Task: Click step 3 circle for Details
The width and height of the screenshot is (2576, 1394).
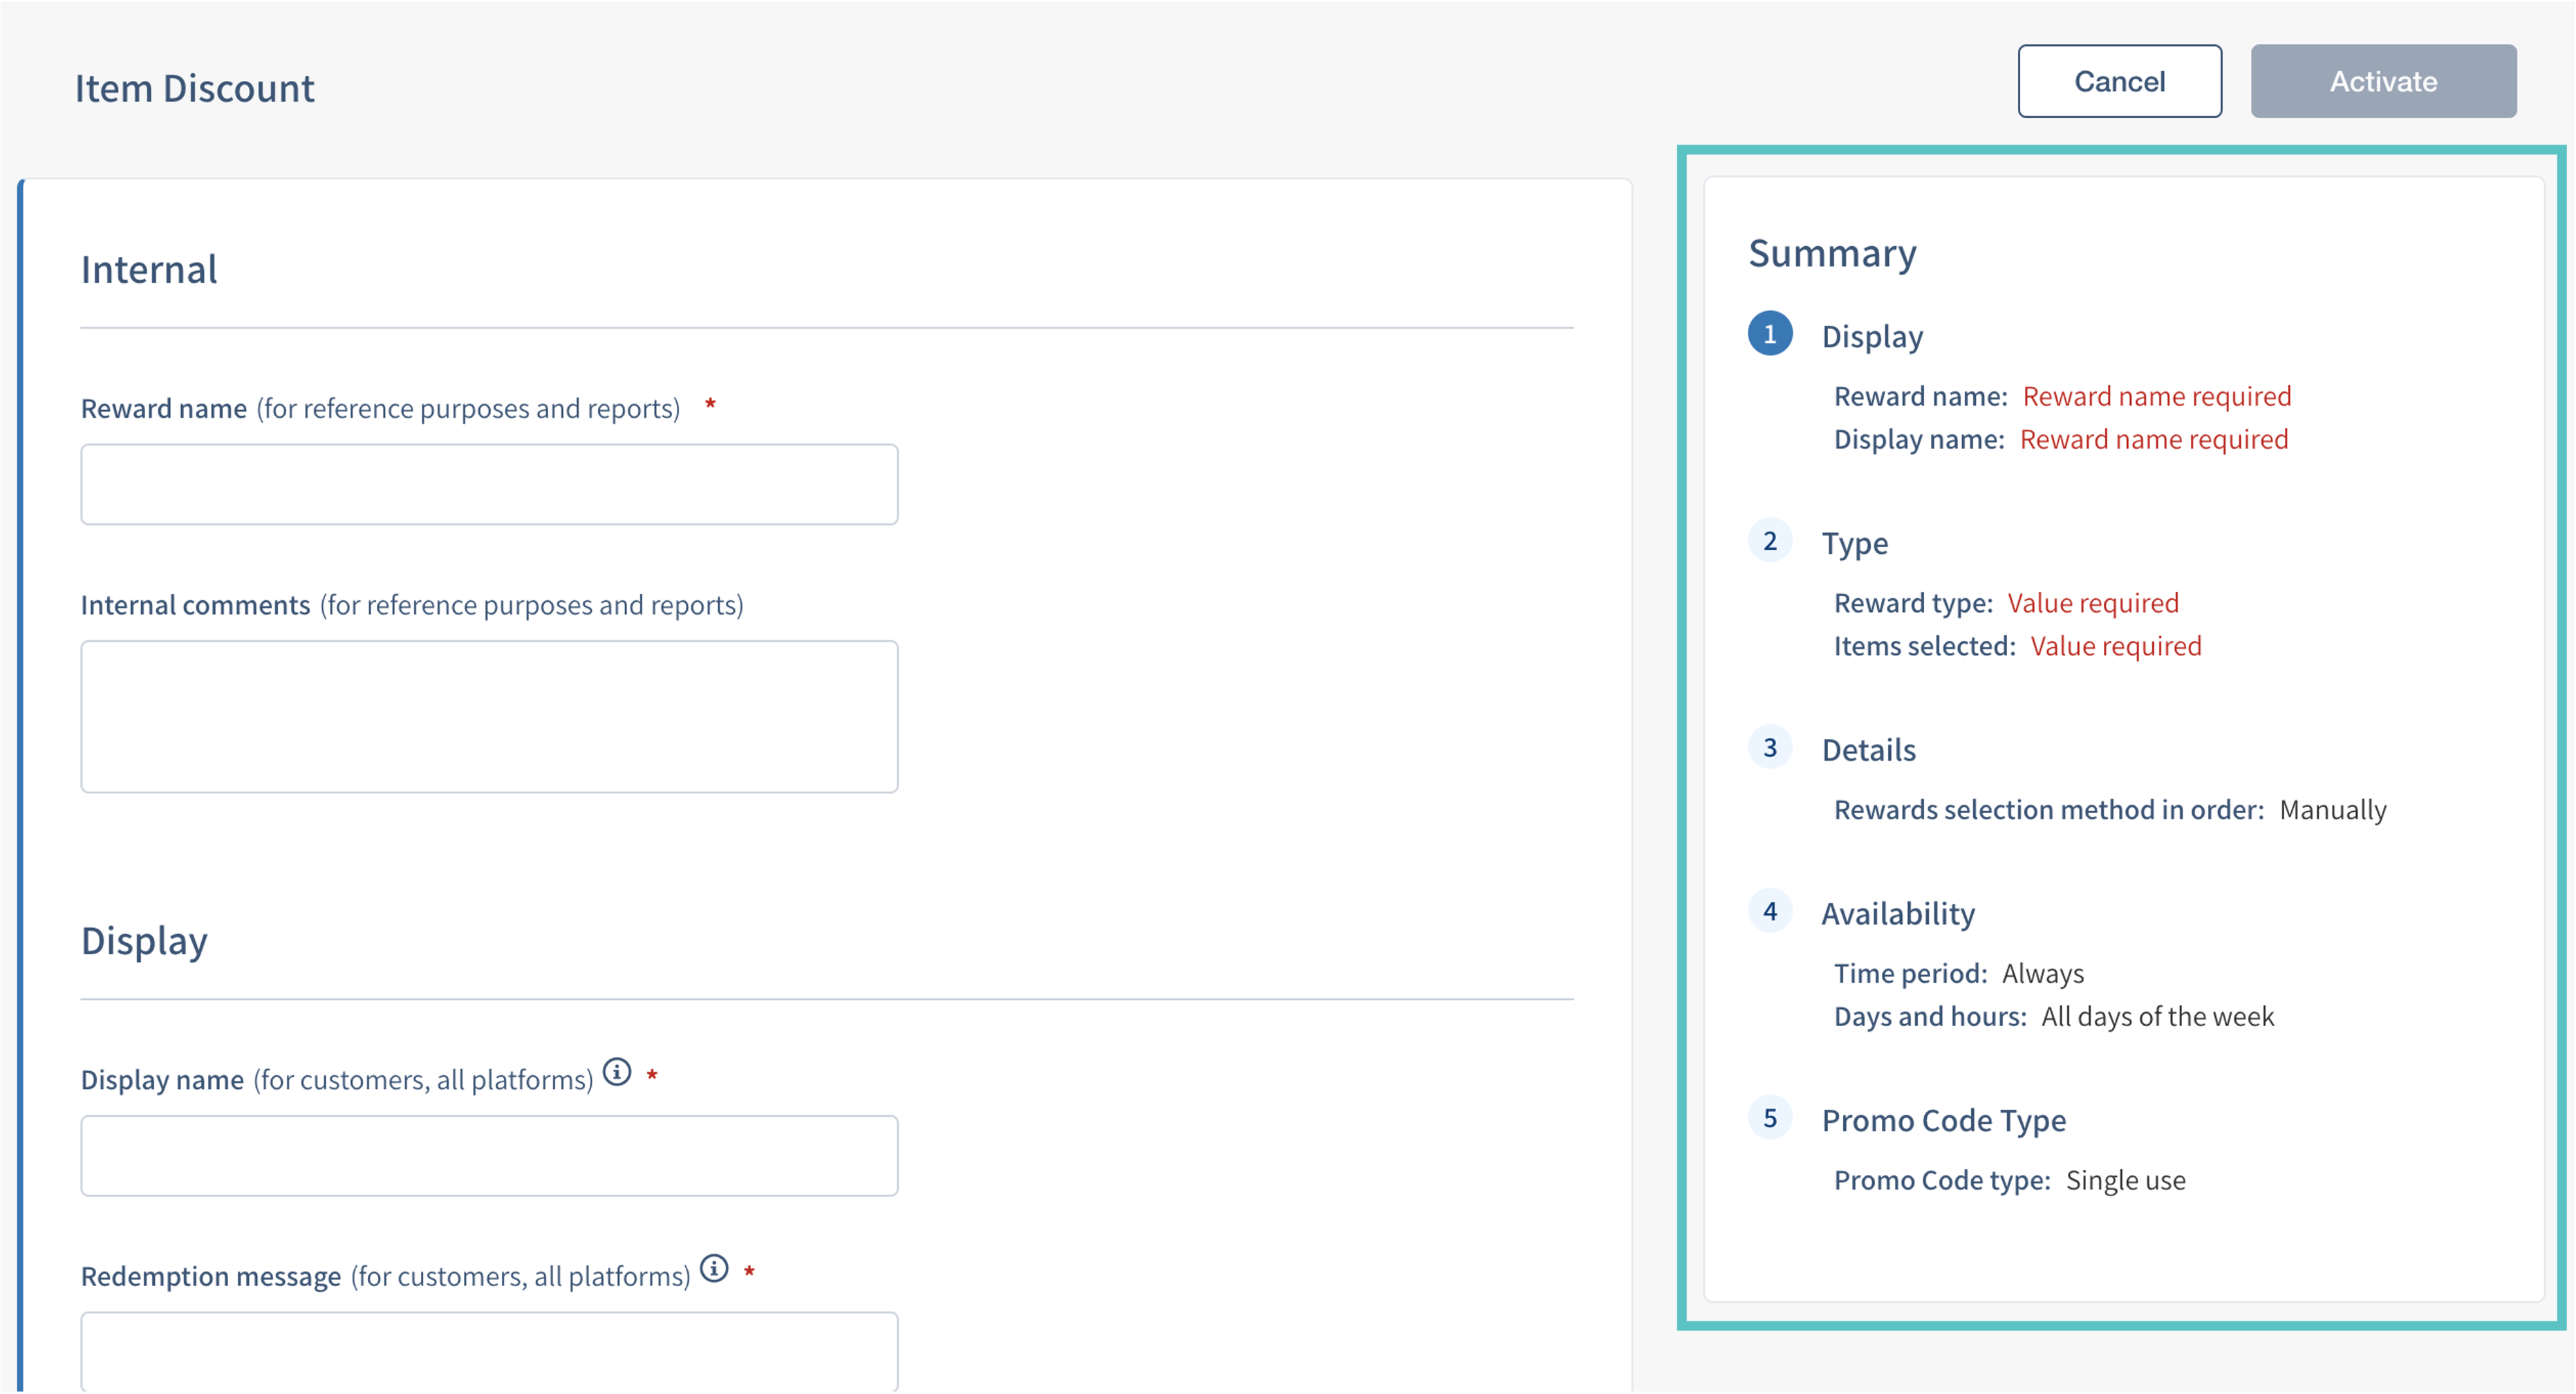Action: point(1769,747)
